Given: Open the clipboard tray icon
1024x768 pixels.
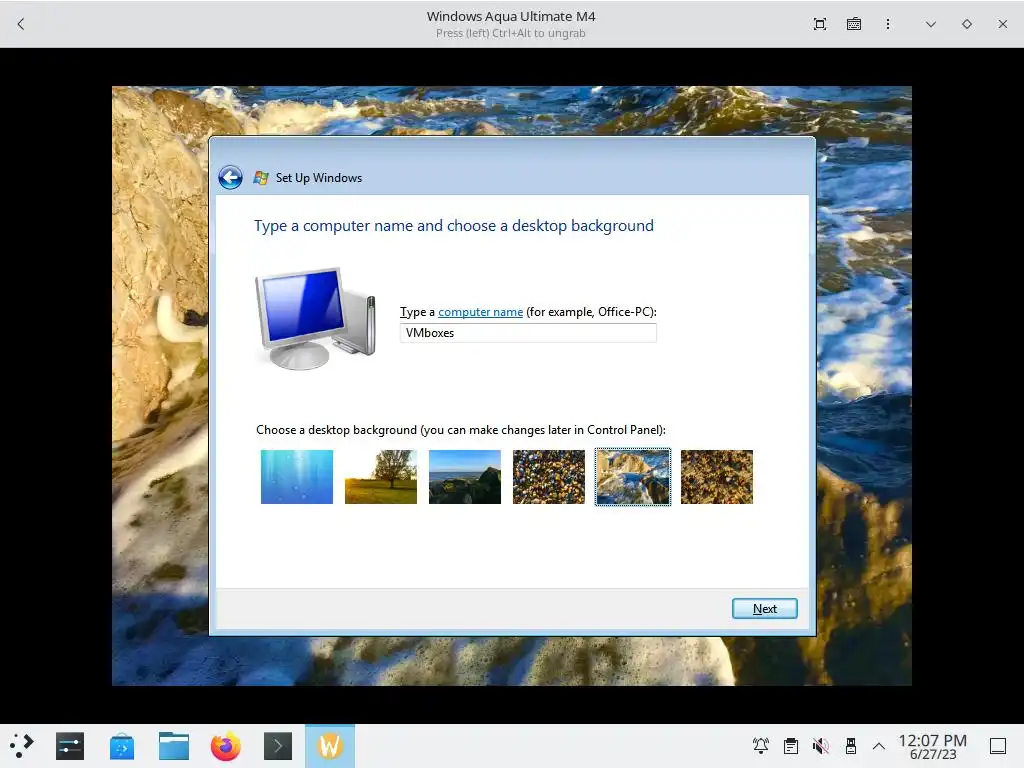Looking at the screenshot, I should pyautogui.click(x=791, y=746).
